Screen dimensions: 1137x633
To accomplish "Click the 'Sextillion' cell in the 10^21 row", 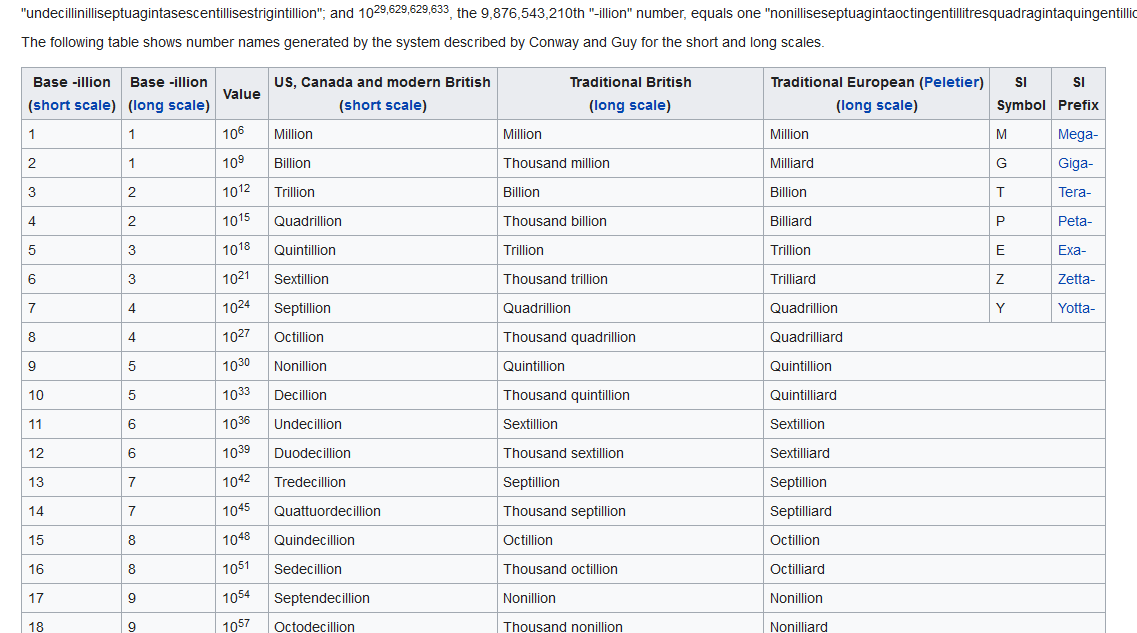I will (383, 279).
